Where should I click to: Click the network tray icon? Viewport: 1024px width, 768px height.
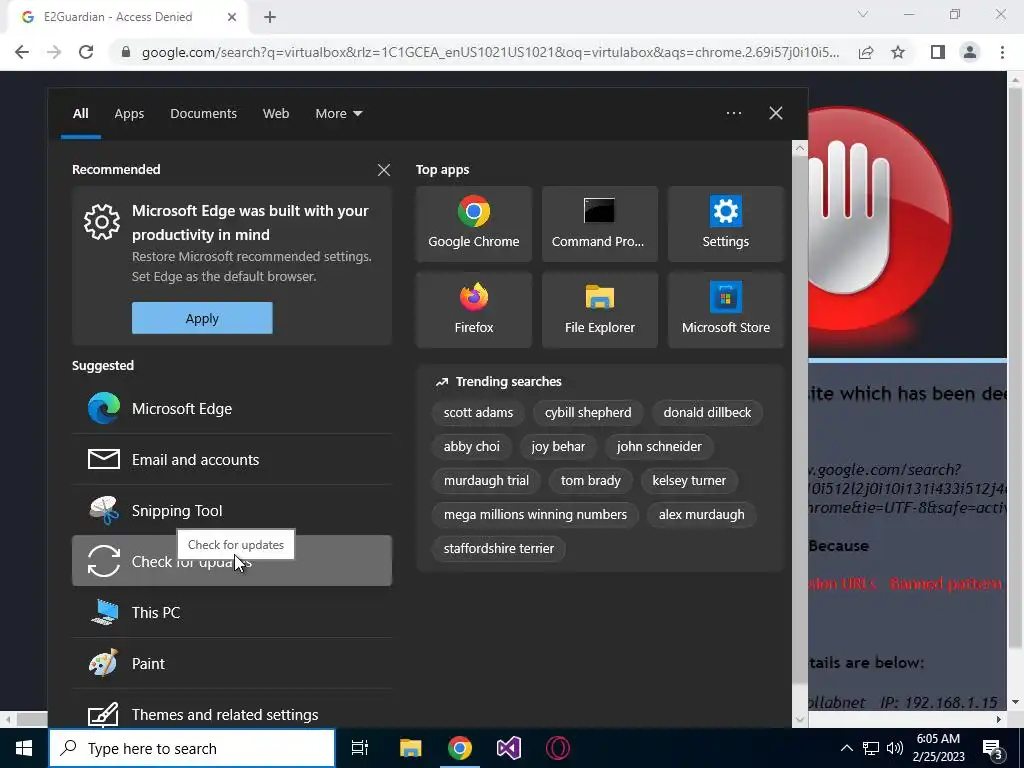pos(871,748)
